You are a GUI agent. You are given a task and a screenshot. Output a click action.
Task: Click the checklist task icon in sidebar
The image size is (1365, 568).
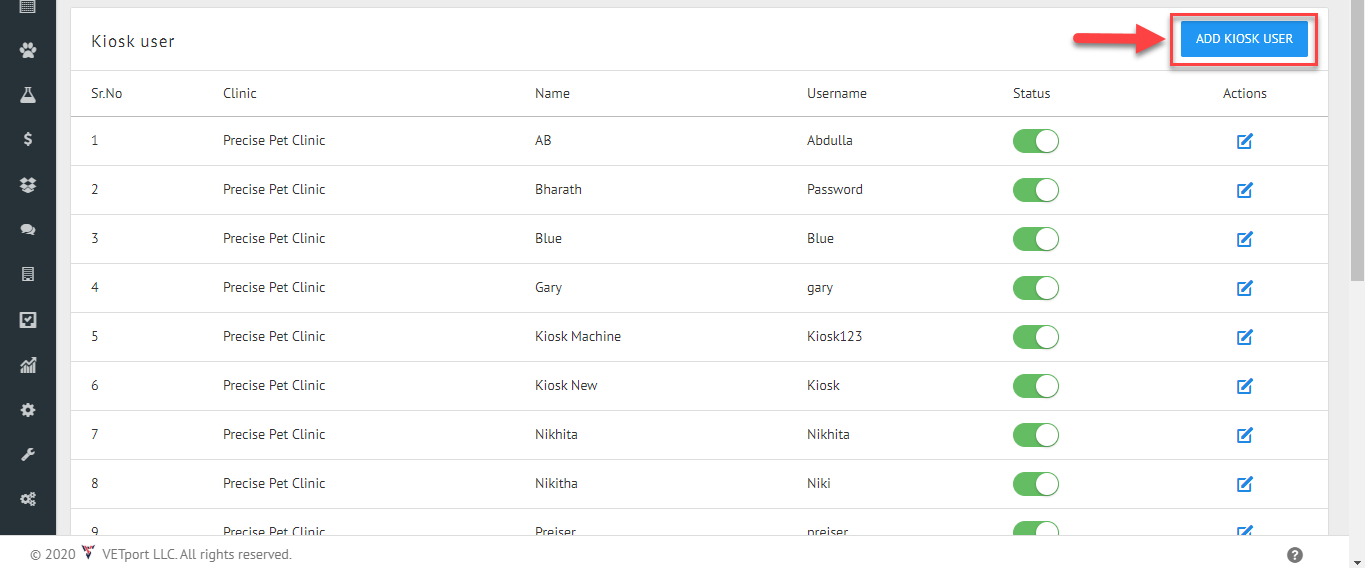tap(28, 320)
